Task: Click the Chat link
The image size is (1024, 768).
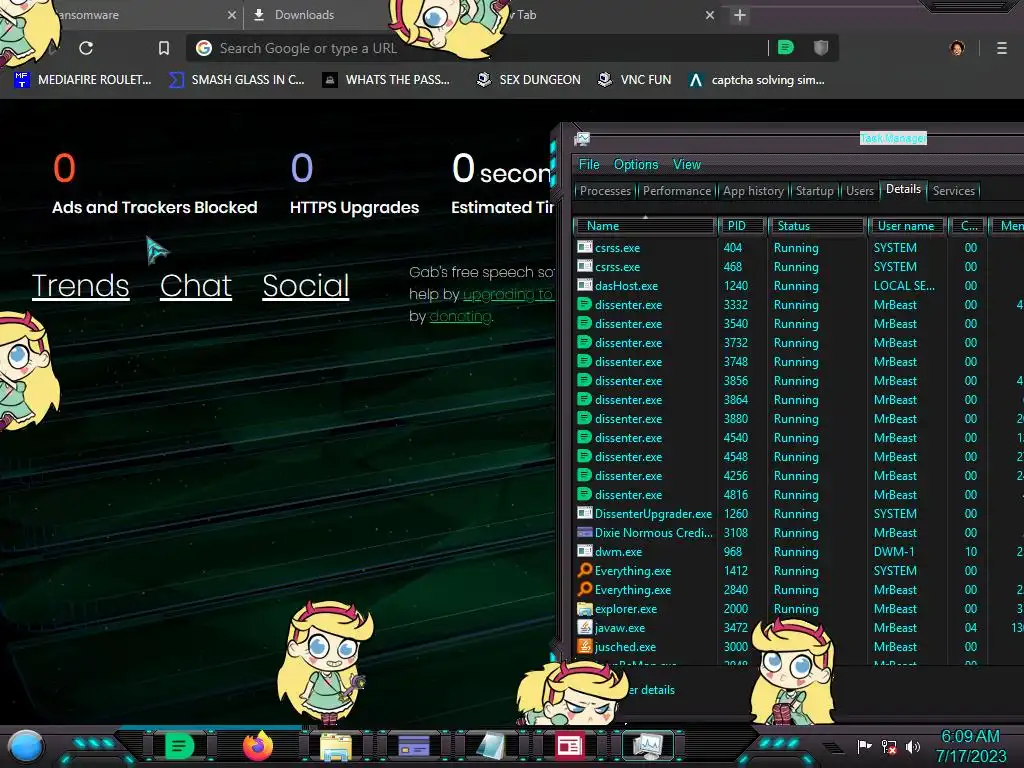Action: pyautogui.click(x=196, y=286)
